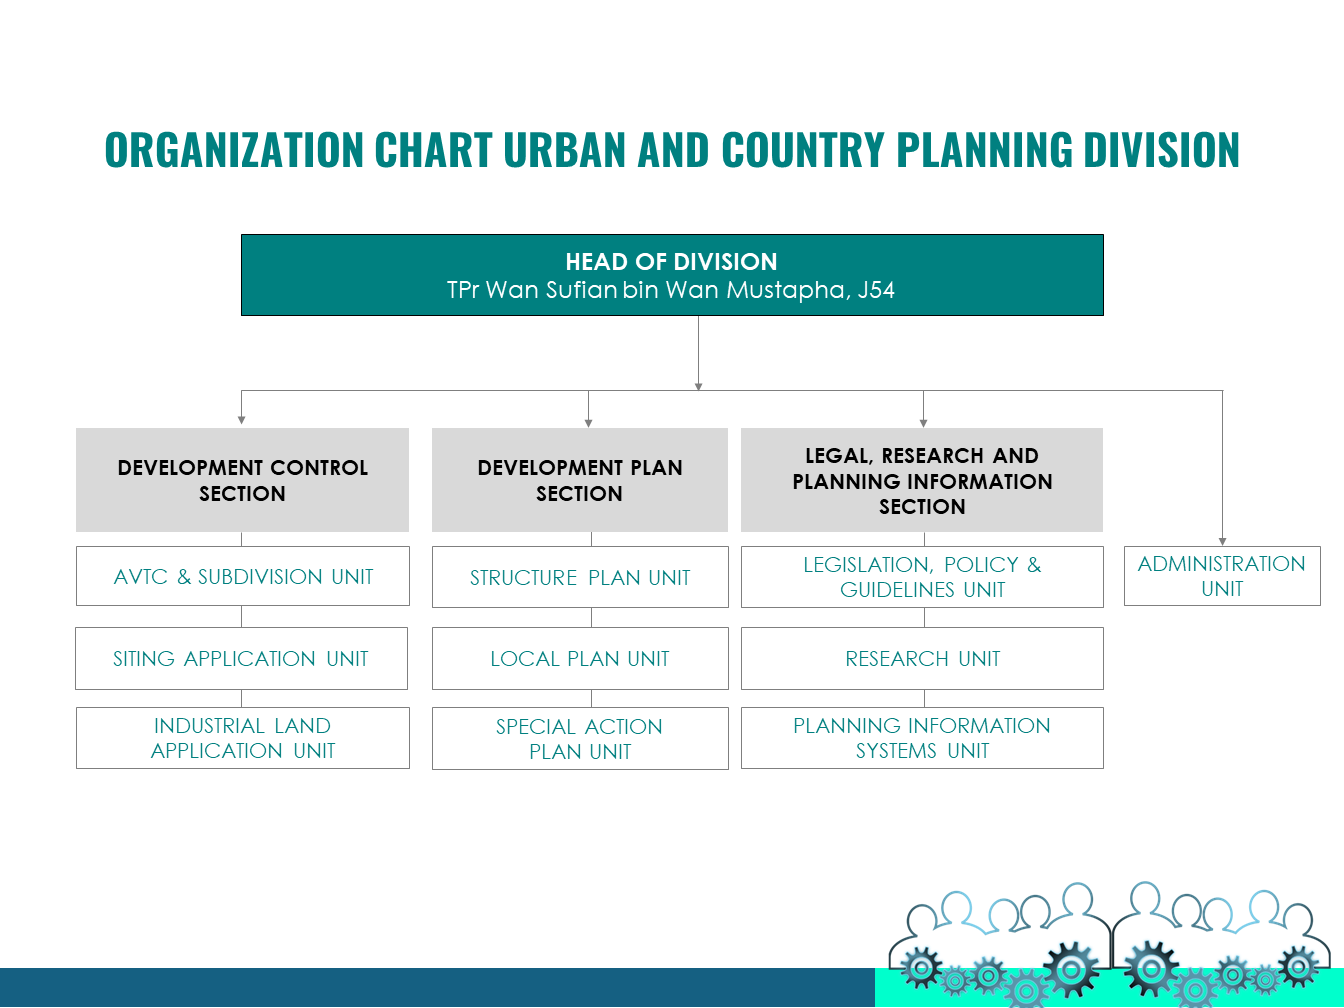Select the Head of Division box
The height and width of the screenshot is (1008, 1344).
tap(671, 275)
